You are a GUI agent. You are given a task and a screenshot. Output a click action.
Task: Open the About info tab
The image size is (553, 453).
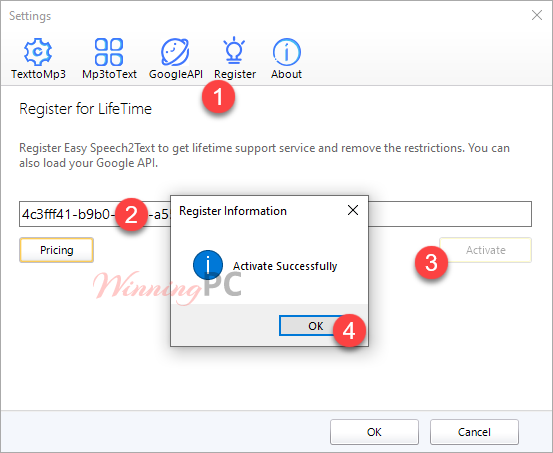click(286, 59)
